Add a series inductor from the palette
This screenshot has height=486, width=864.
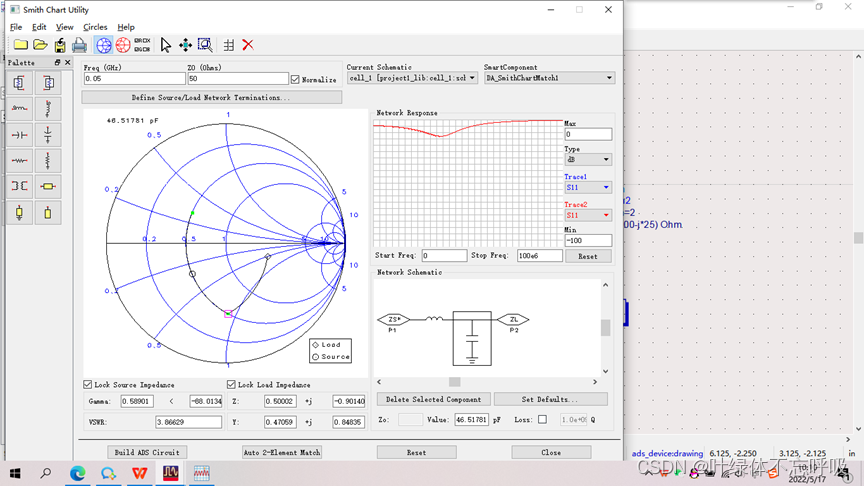click(19, 109)
